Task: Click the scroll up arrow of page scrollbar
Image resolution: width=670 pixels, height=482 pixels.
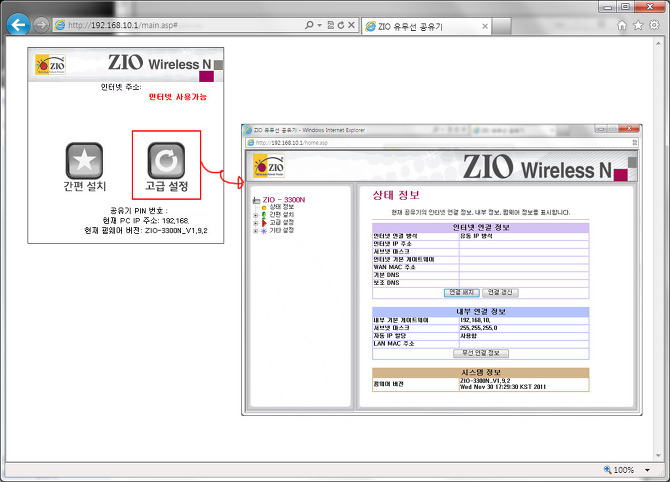Action: (658, 43)
